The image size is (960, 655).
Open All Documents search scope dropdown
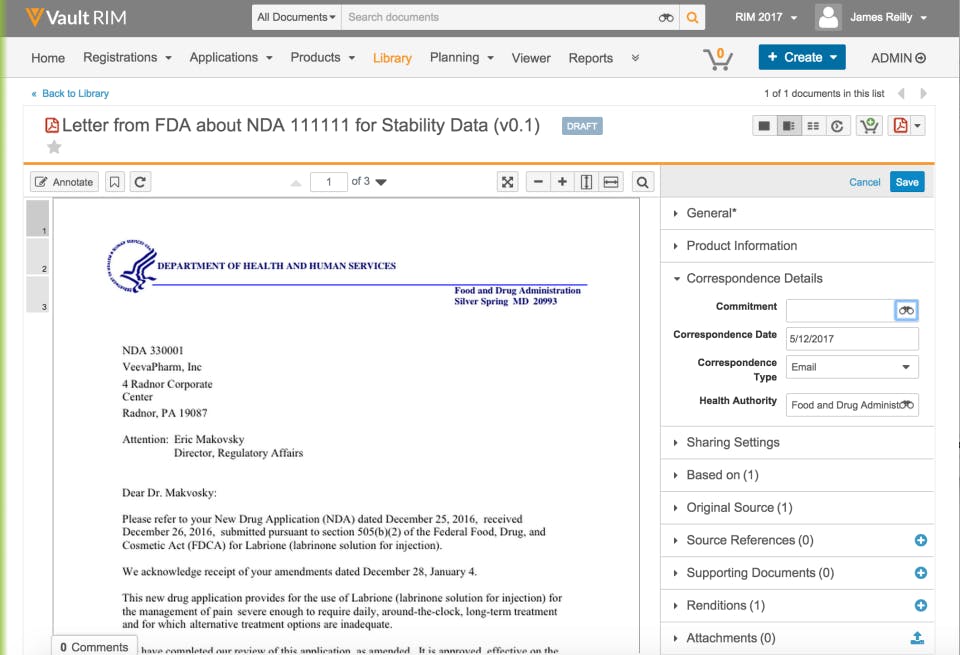(x=296, y=17)
